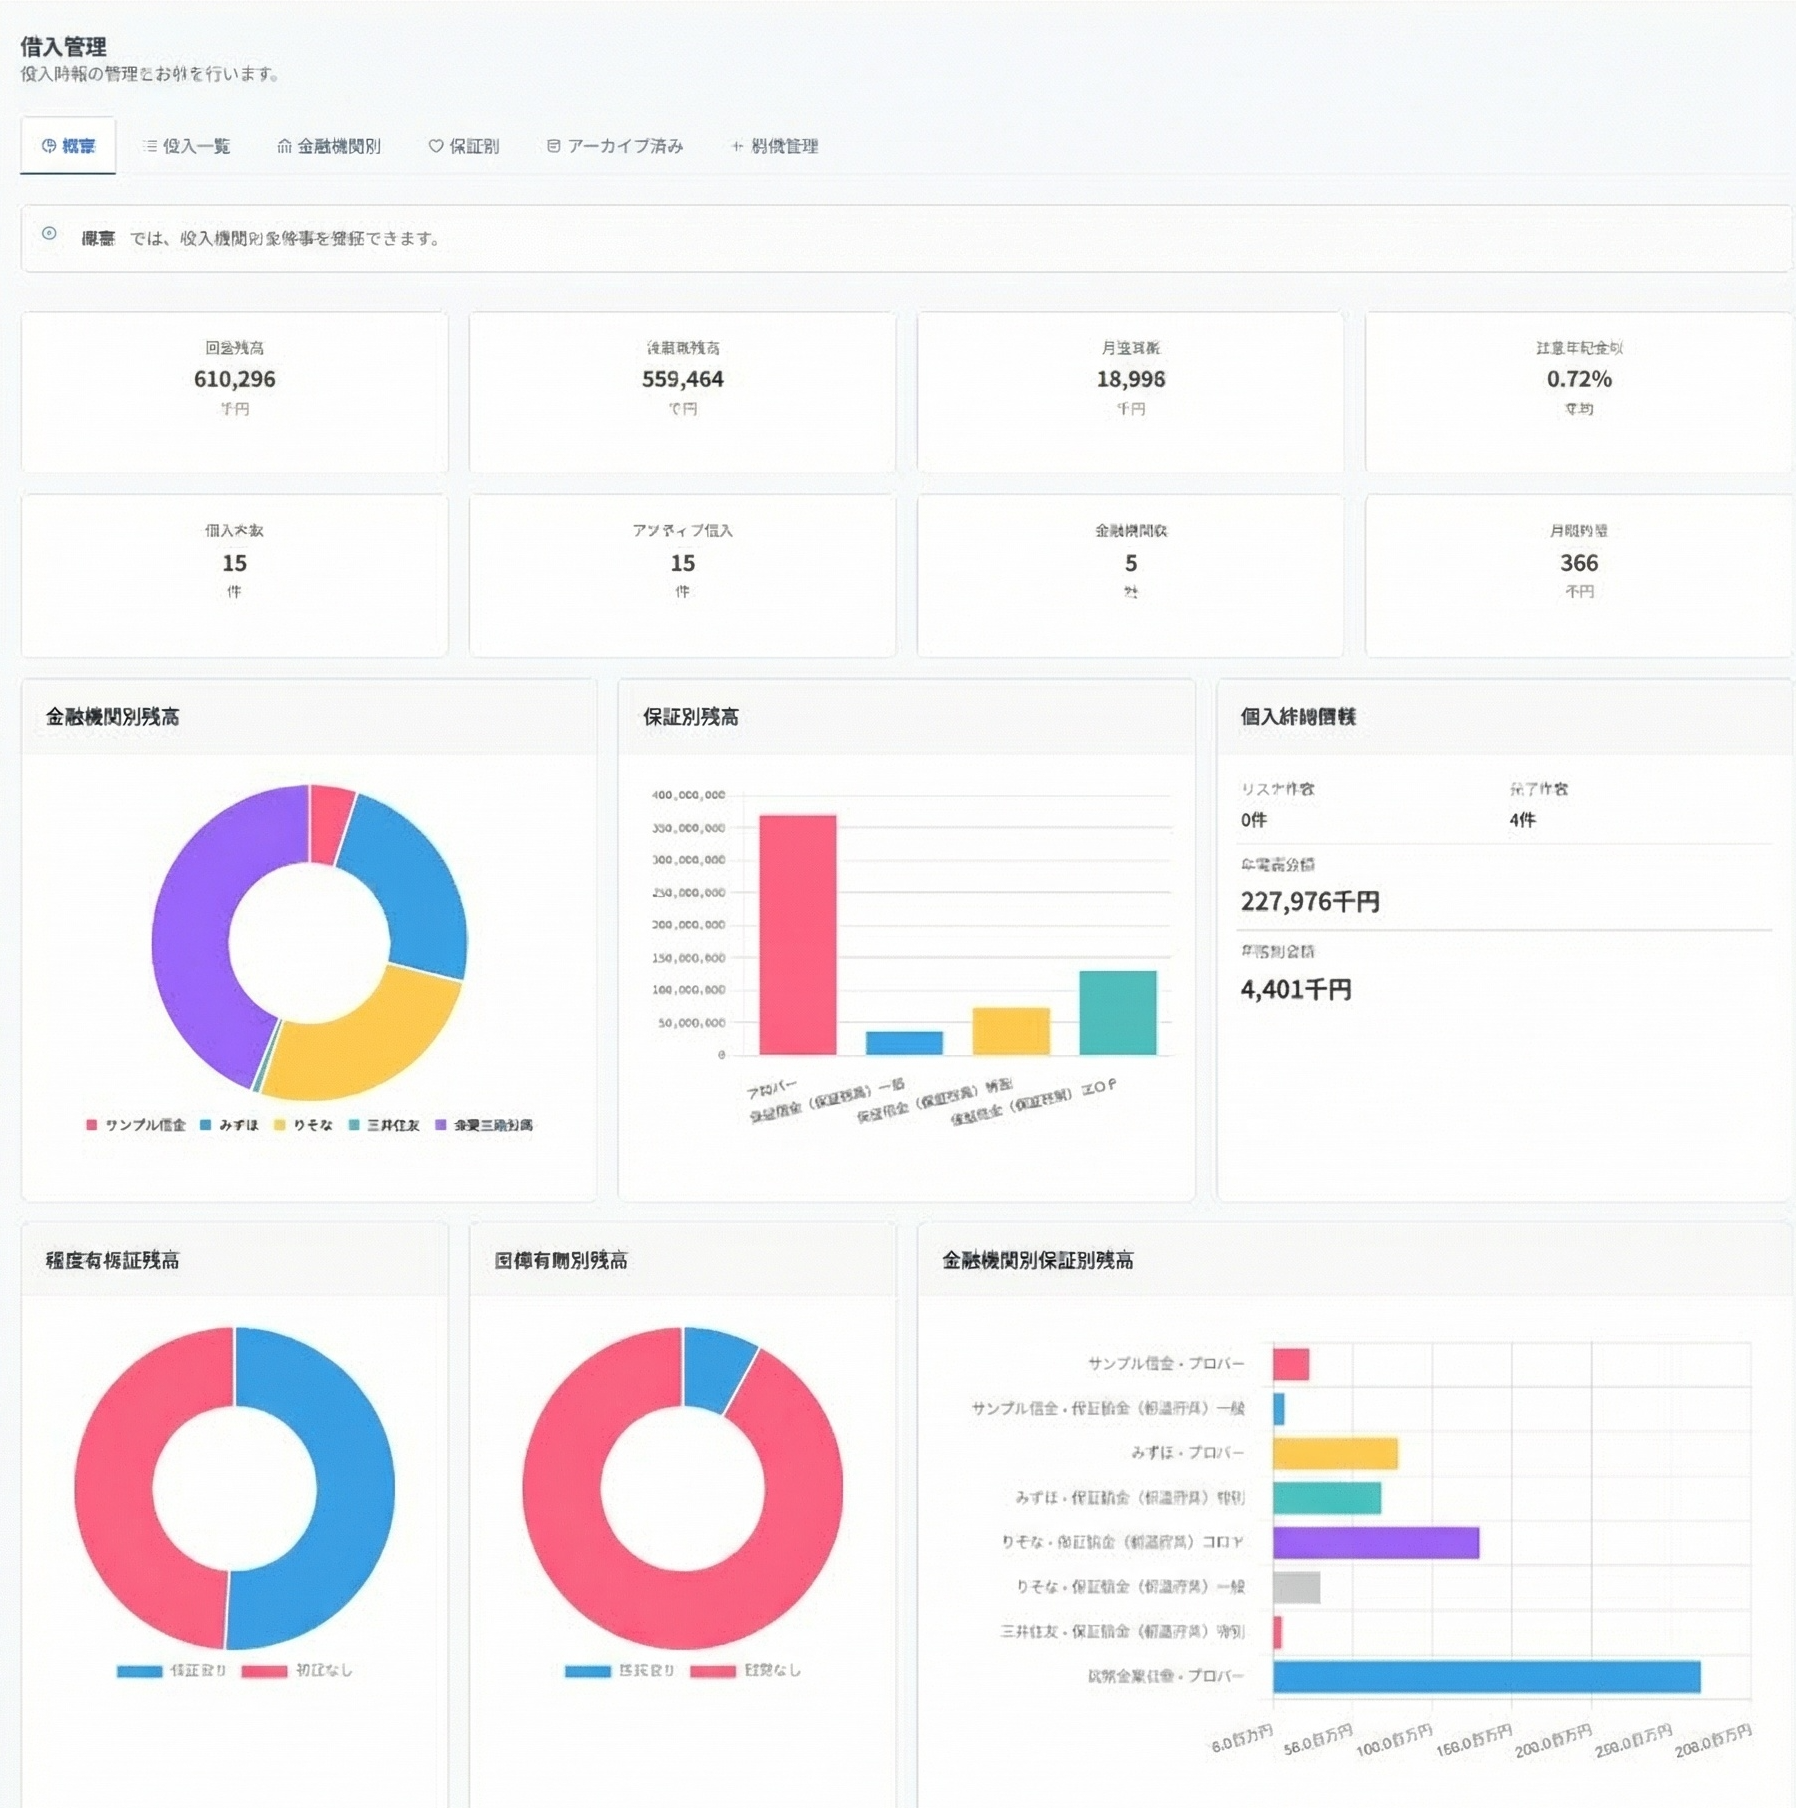The height and width of the screenshot is (1808, 1796).
Task: Click the purple legend swatch of the institution donut
Action: [x=441, y=1125]
